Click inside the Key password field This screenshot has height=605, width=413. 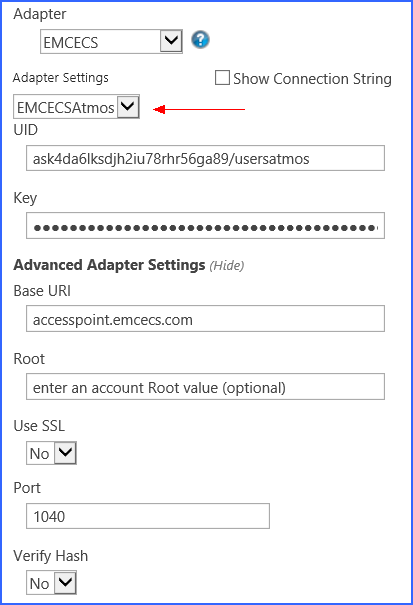[x=205, y=225]
